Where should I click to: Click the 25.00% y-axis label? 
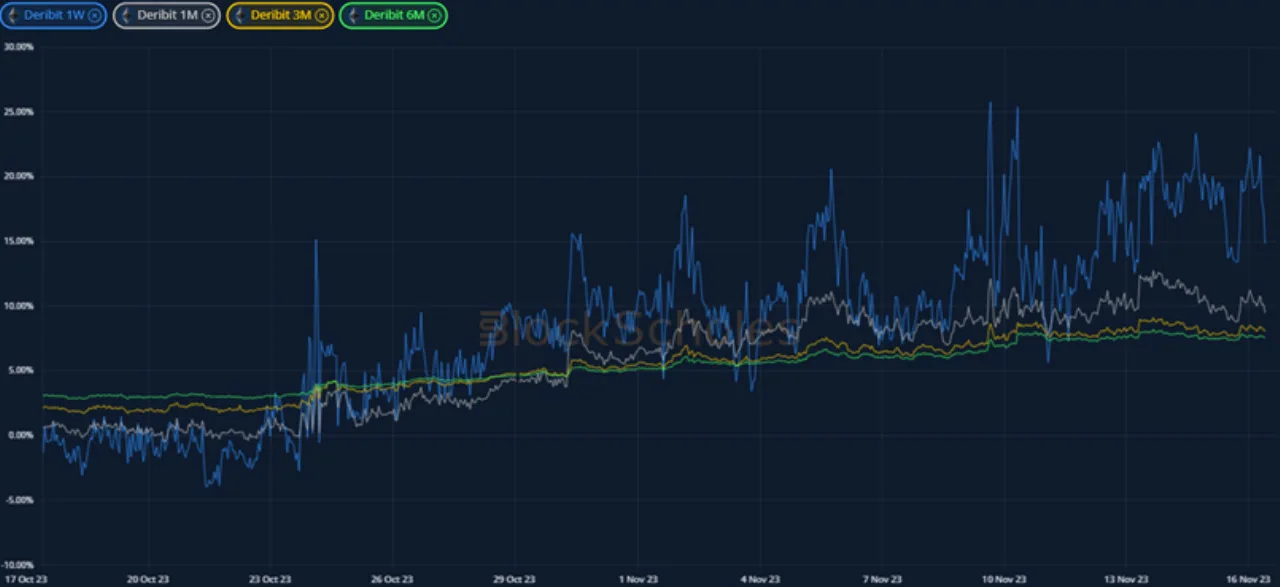[18, 112]
